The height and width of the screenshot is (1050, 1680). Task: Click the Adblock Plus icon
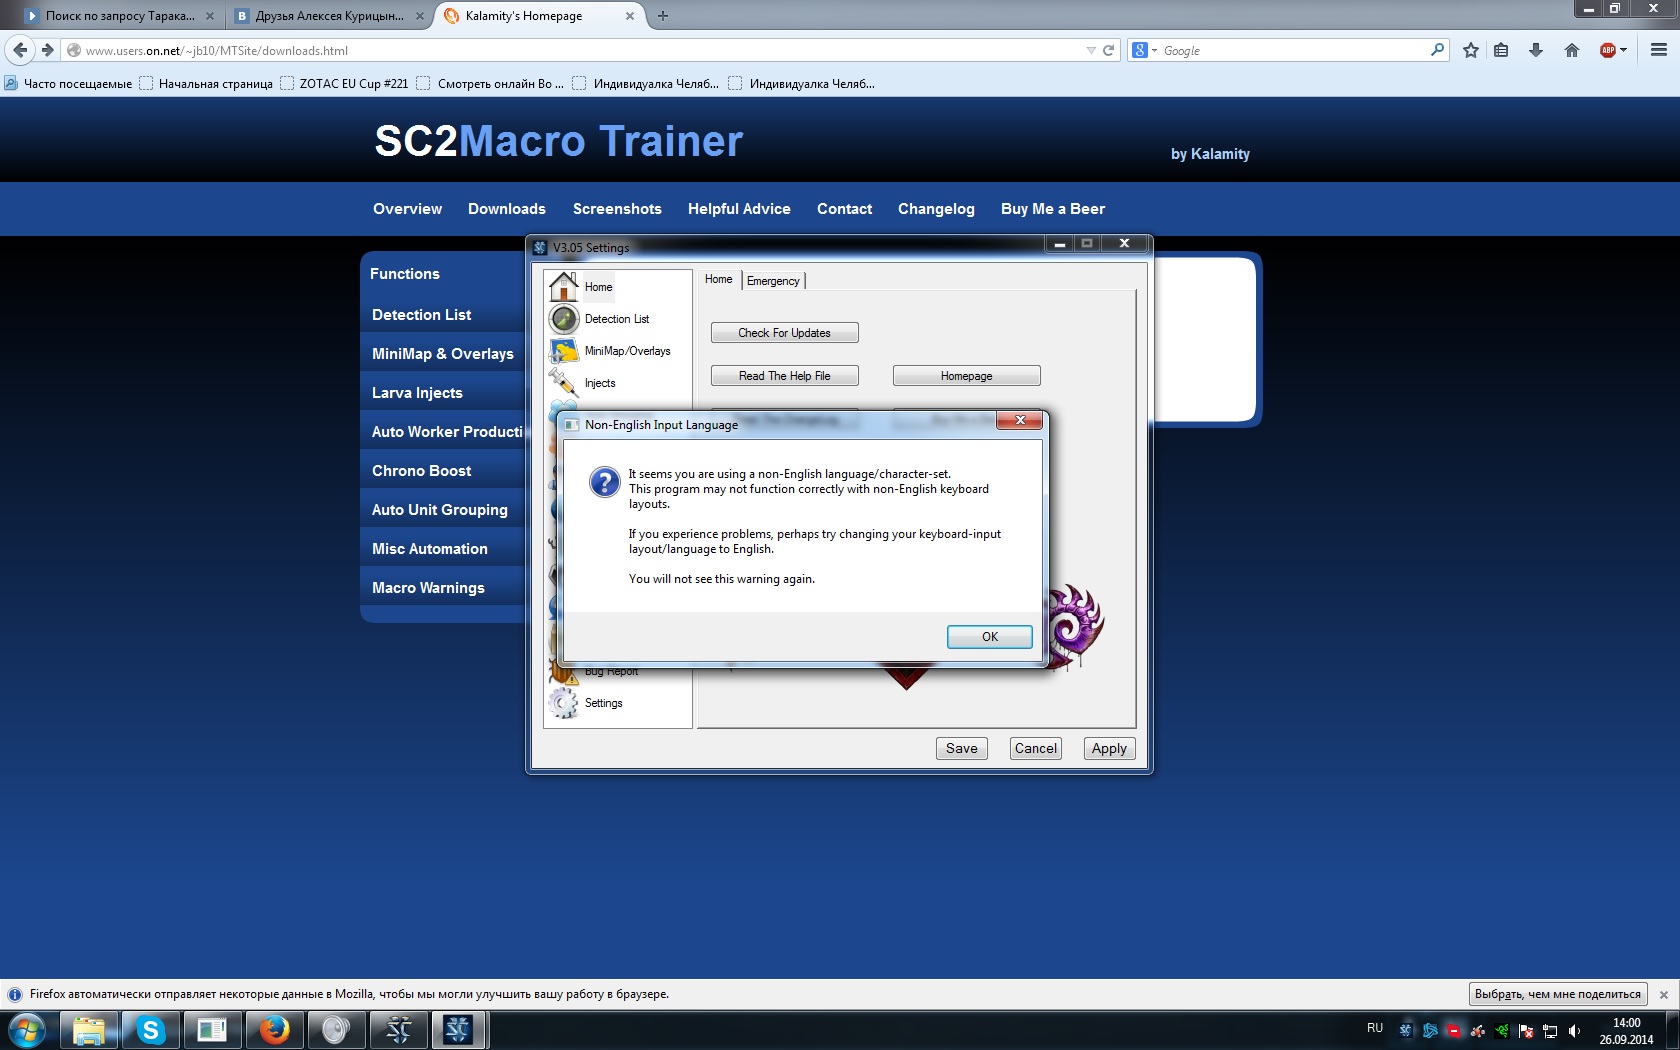(x=1607, y=50)
